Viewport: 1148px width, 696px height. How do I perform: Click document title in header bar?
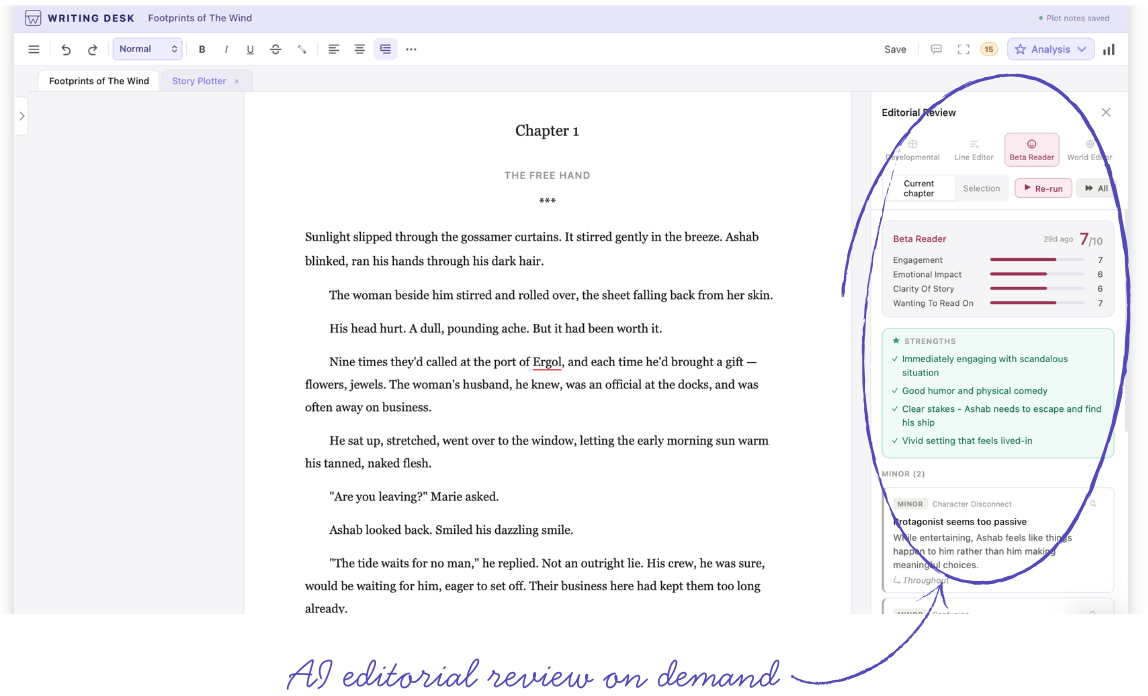200,18
